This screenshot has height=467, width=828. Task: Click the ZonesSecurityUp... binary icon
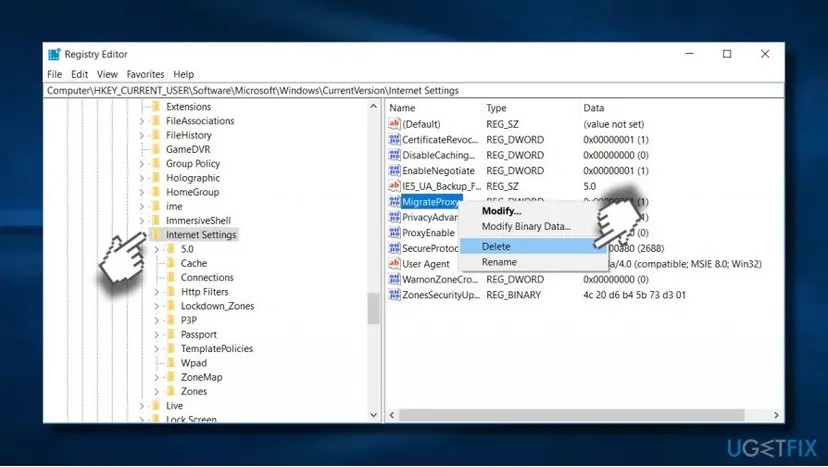tap(394, 295)
